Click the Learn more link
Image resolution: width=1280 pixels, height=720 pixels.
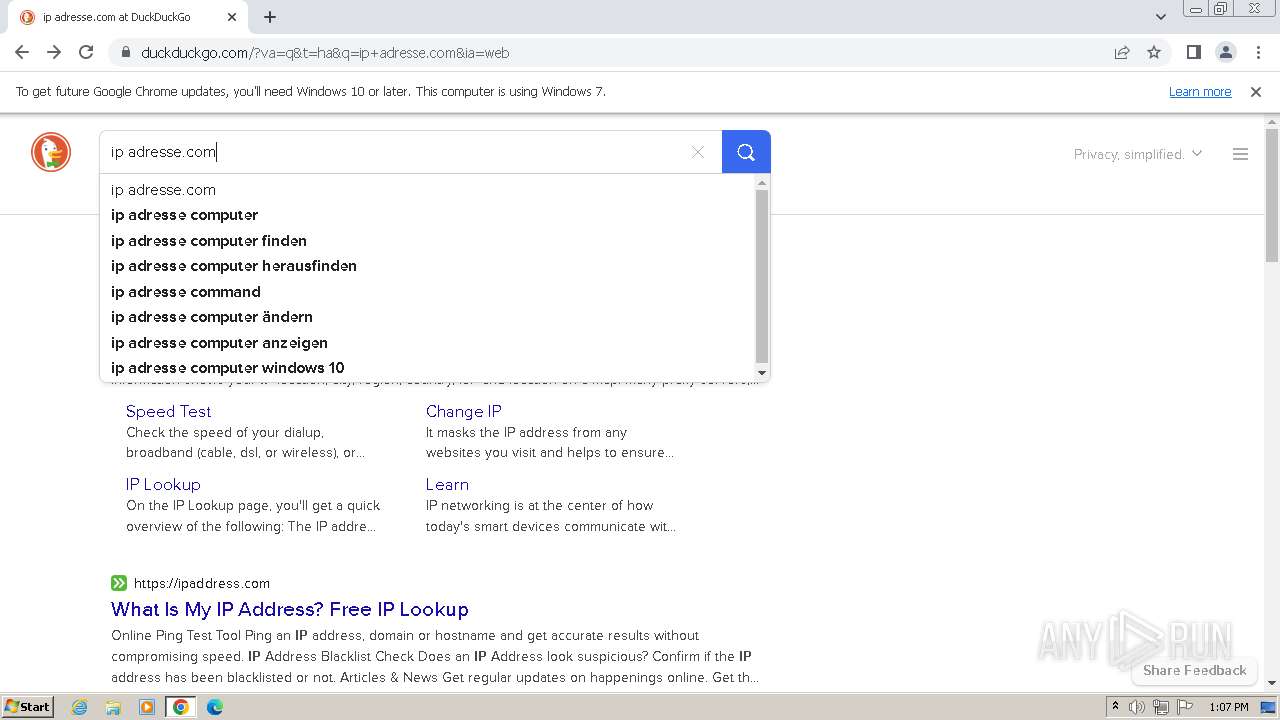[1200, 92]
